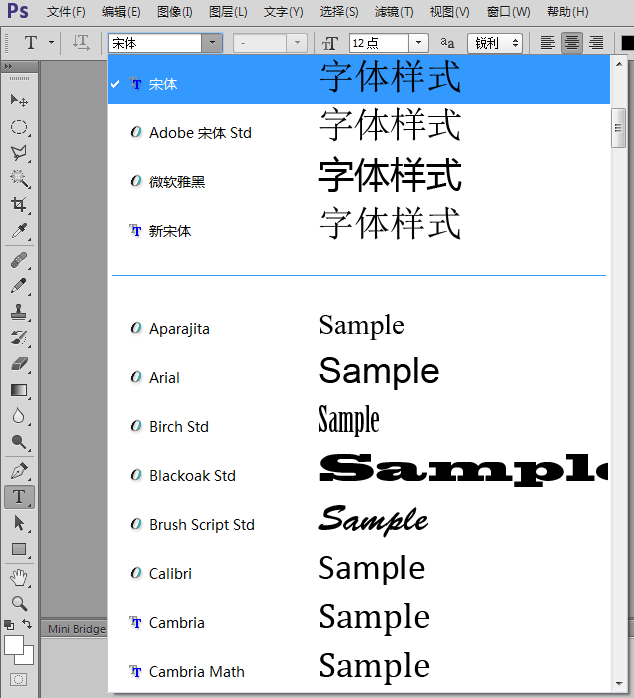Image resolution: width=634 pixels, height=698 pixels.
Task: Open the Type tool preset picker
Action: (x=52, y=43)
